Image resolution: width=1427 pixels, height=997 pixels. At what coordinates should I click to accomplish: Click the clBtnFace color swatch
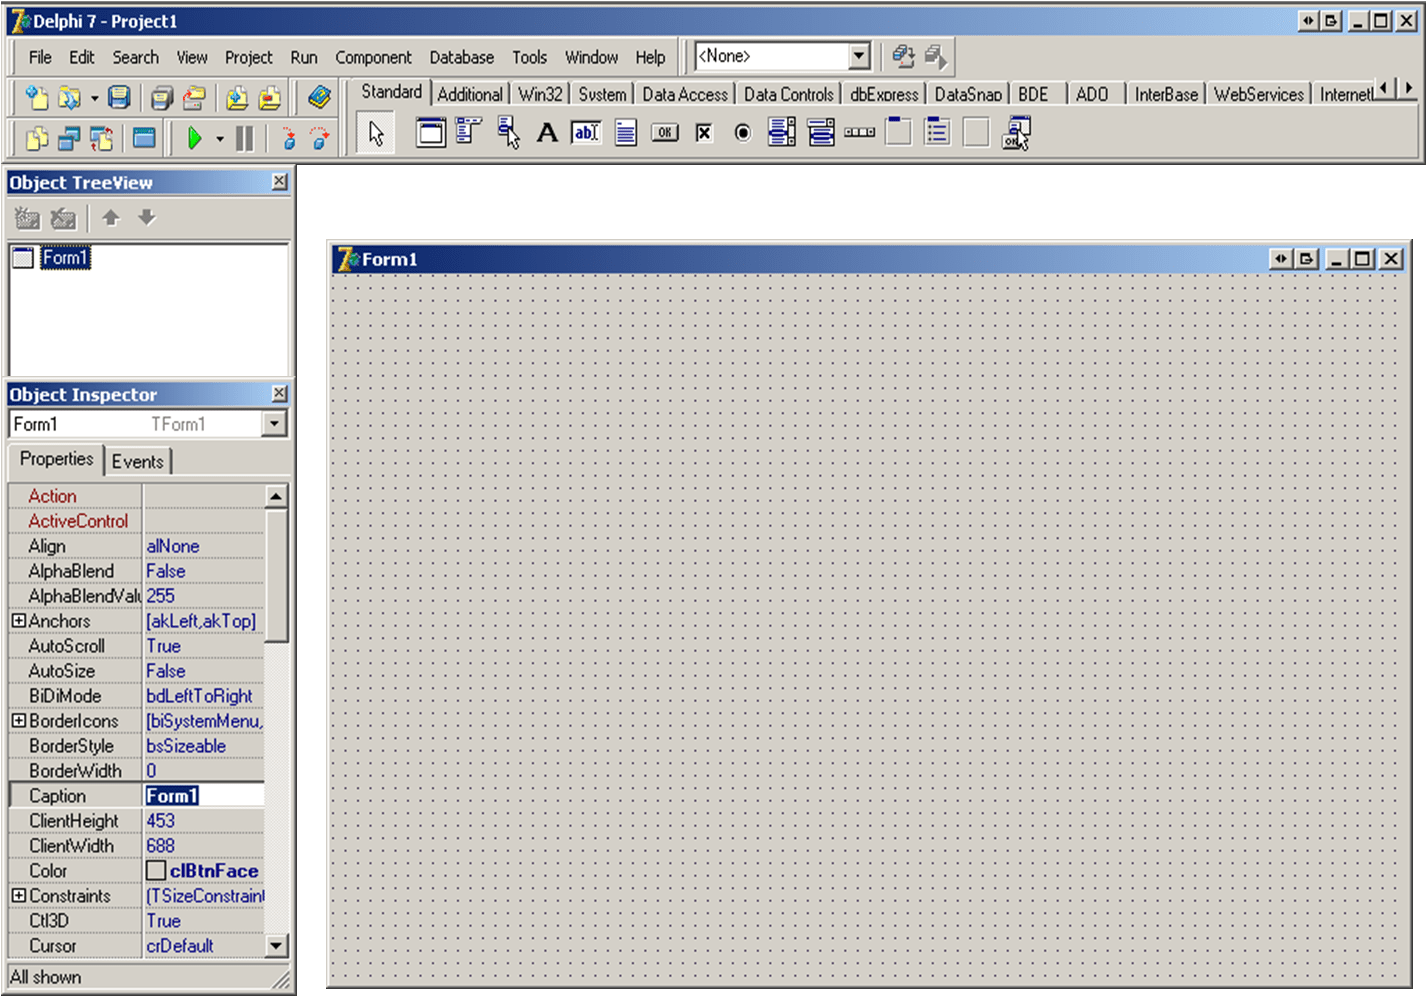[x=156, y=871]
